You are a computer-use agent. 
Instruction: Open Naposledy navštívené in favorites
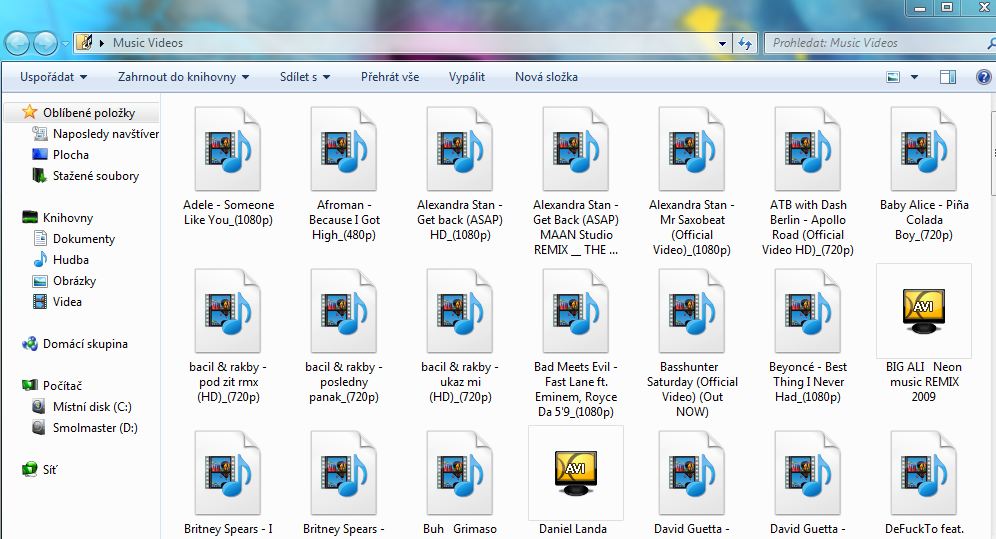(x=95, y=133)
